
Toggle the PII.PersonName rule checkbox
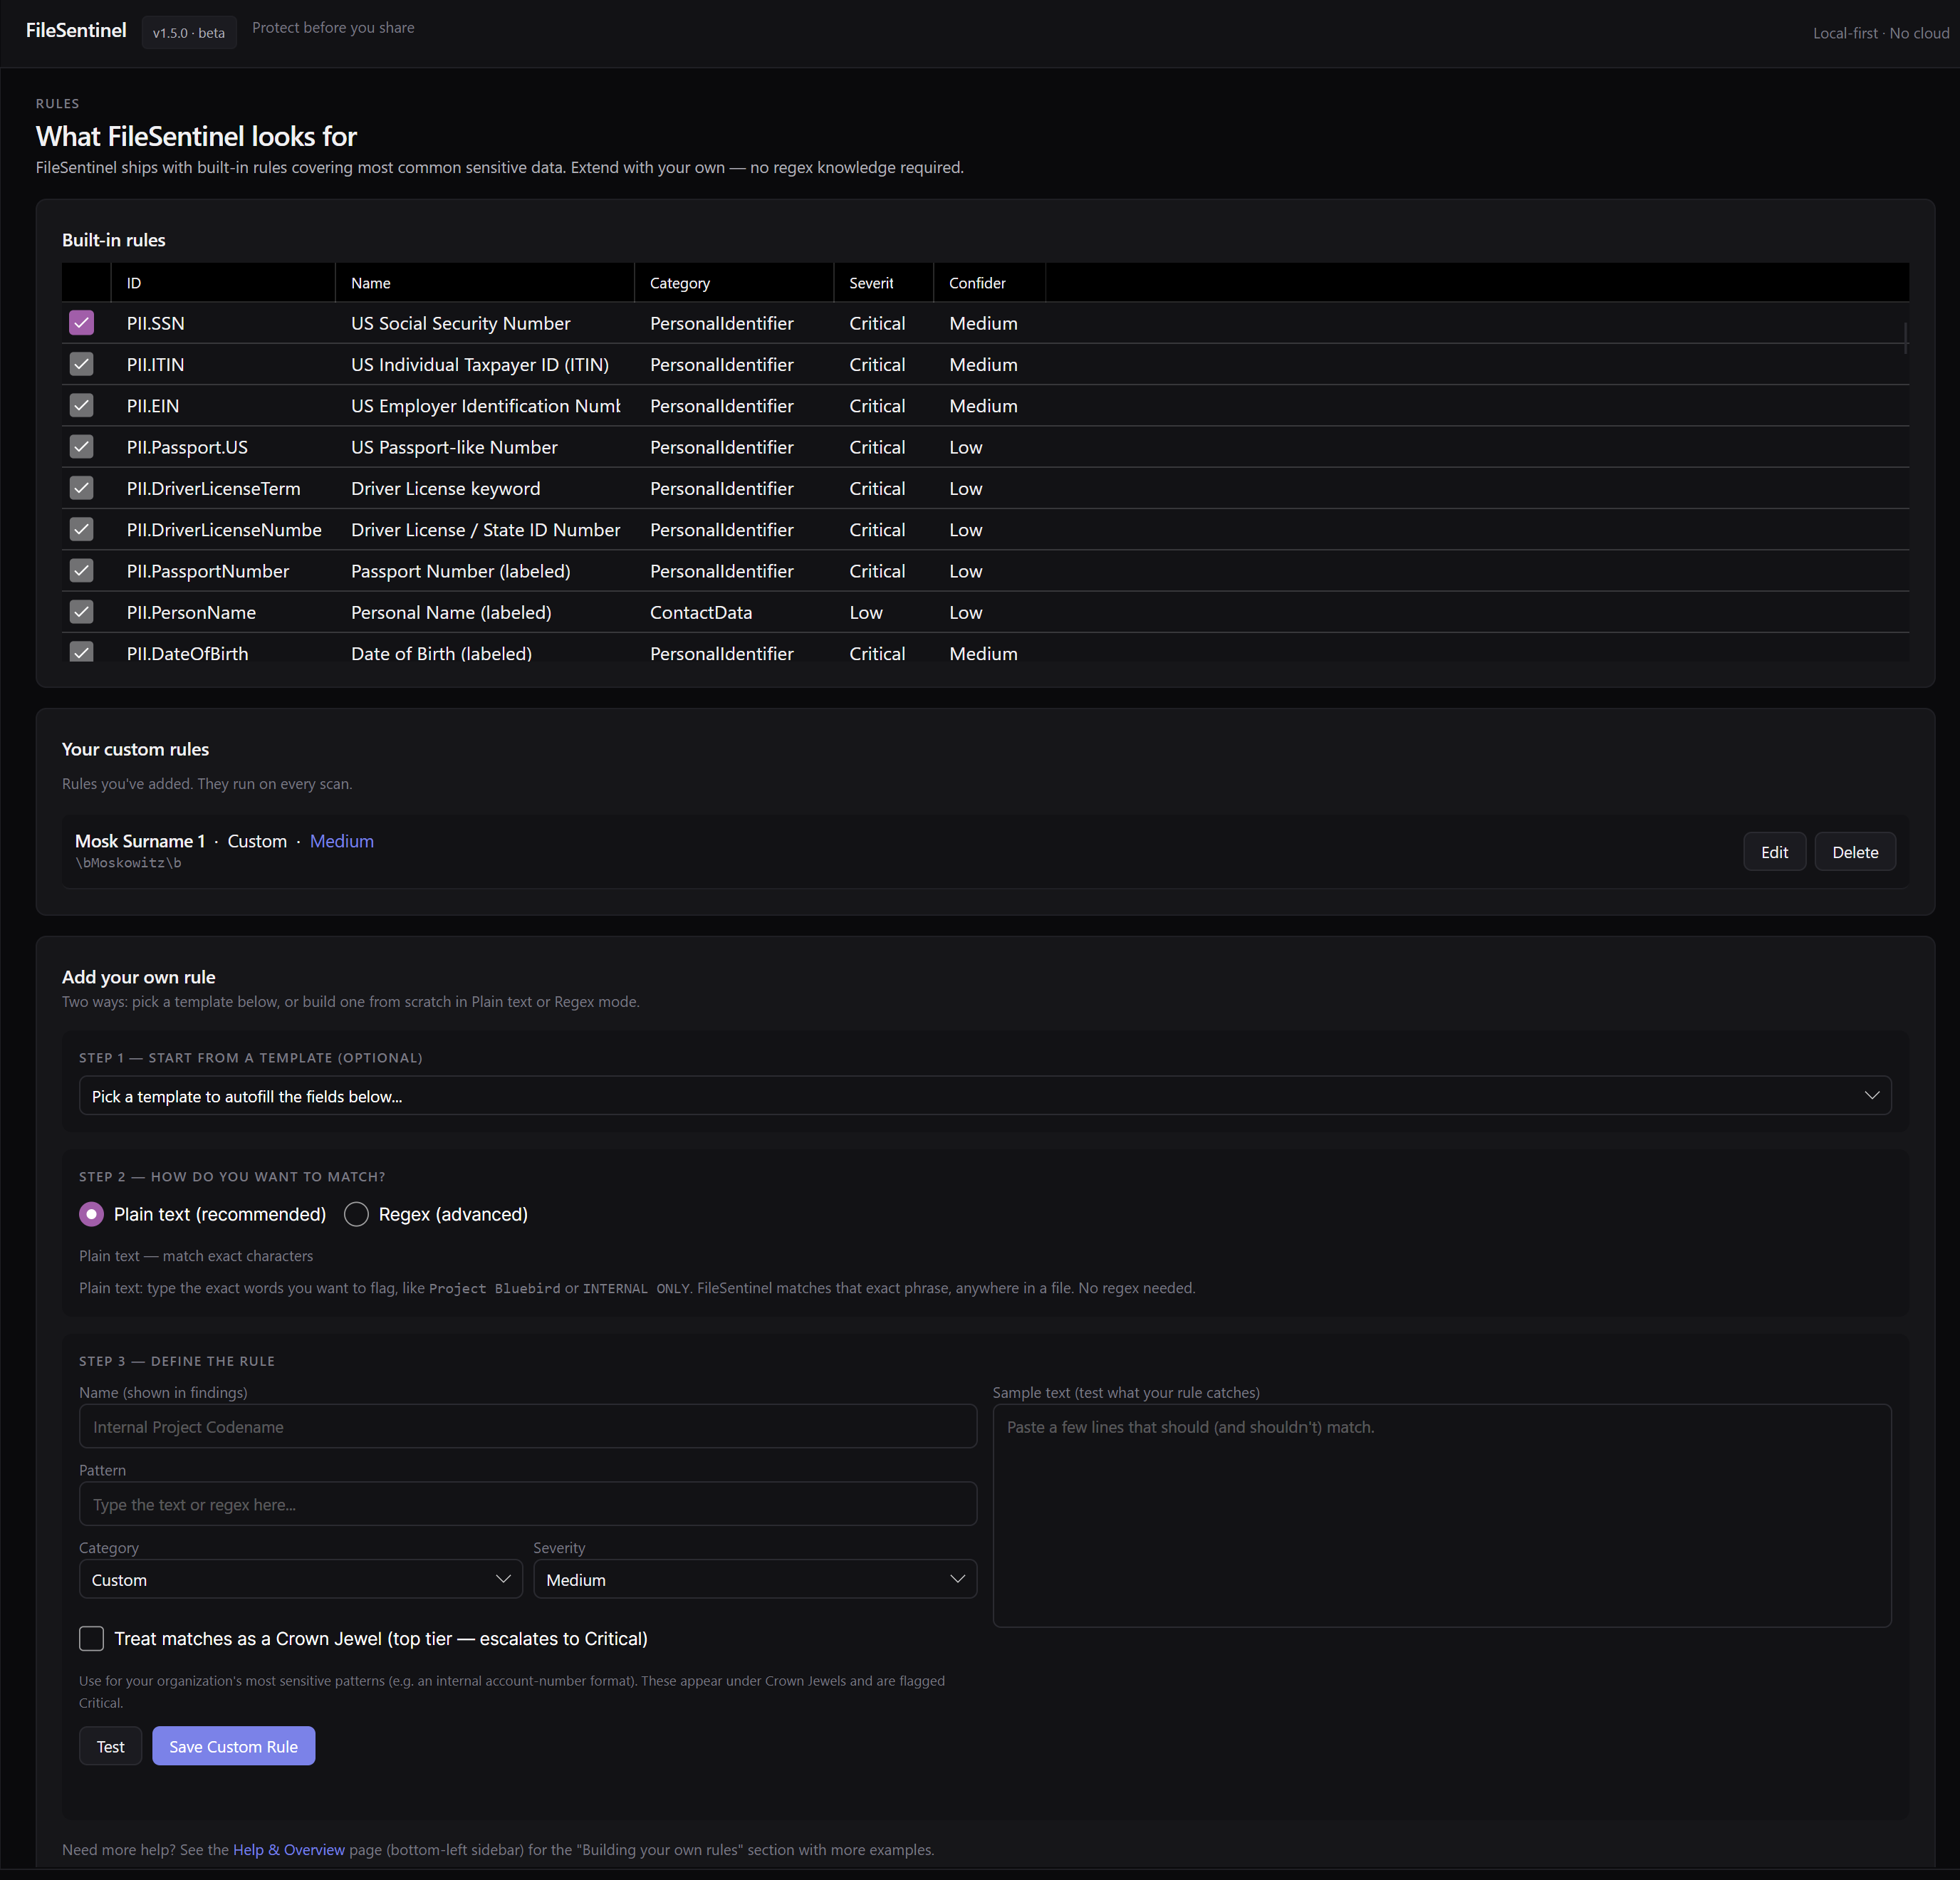click(x=81, y=612)
